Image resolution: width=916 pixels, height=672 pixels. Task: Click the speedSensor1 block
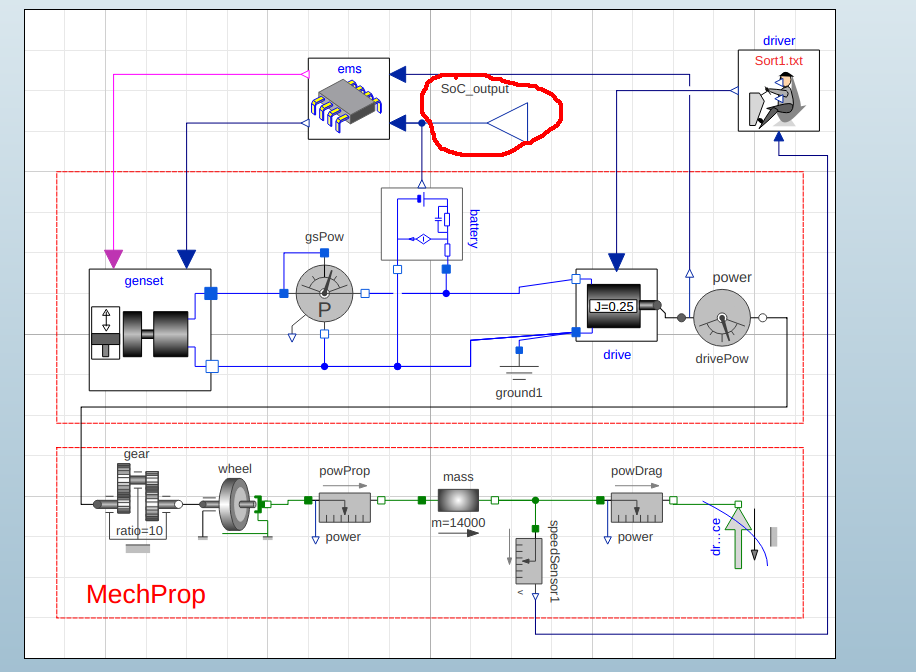pyautogui.click(x=529, y=561)
